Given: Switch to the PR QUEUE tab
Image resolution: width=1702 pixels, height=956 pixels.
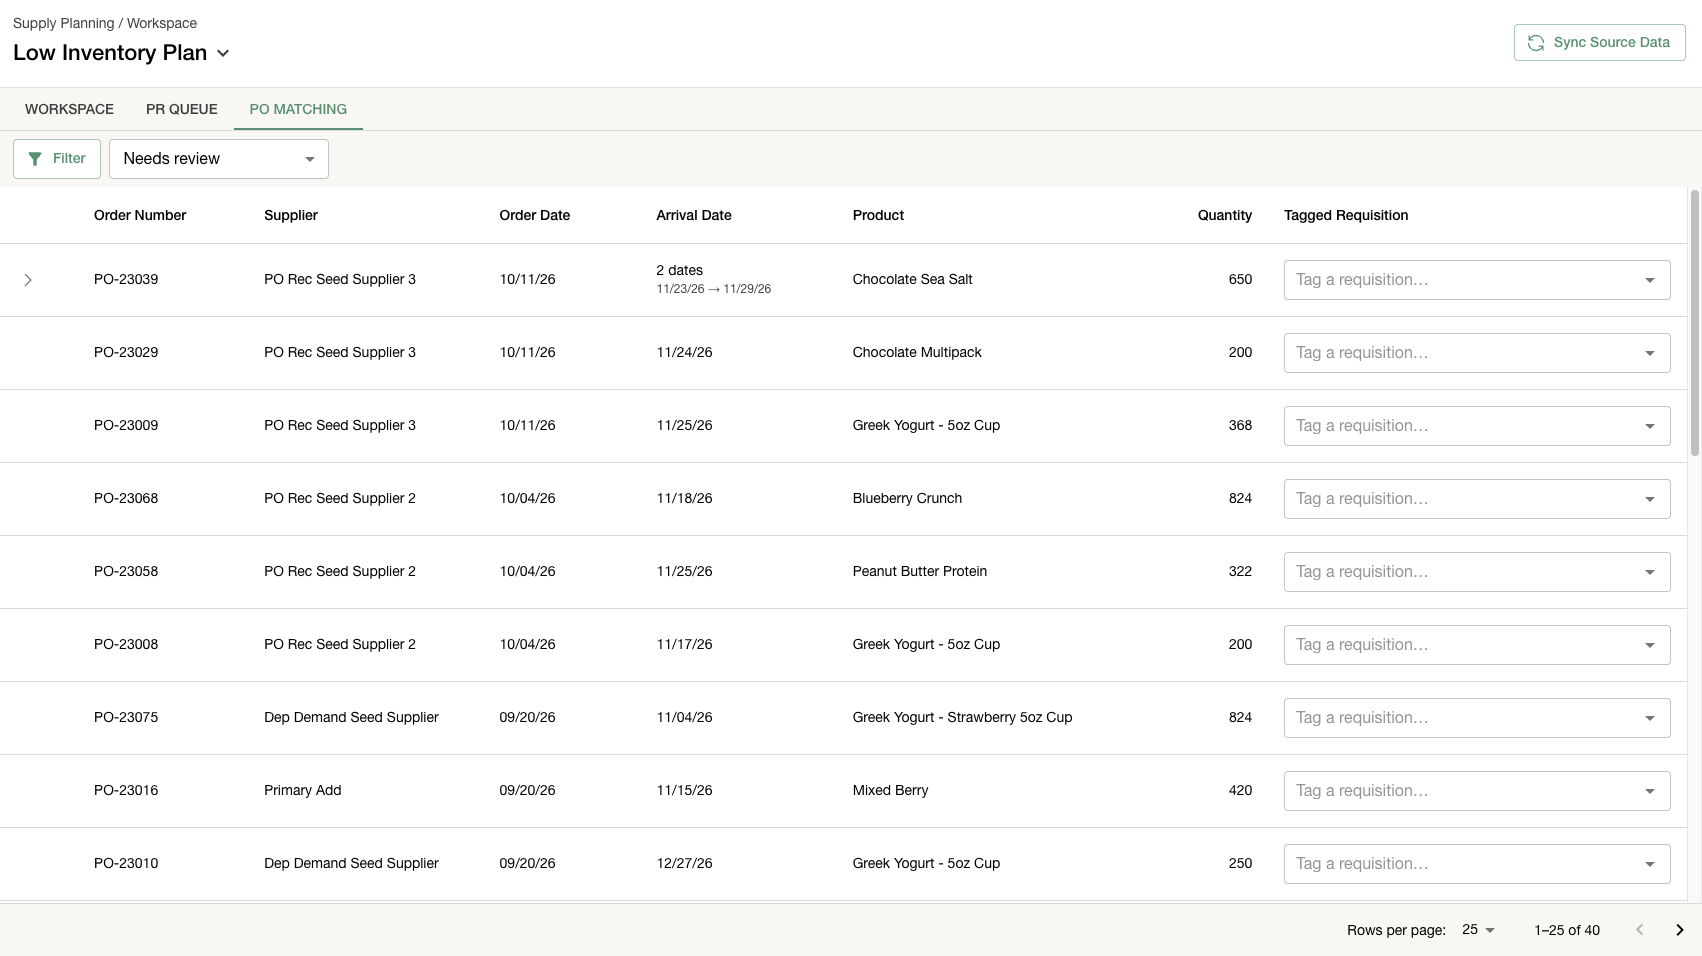Looking at the screenshot, I should click(182, 109).
